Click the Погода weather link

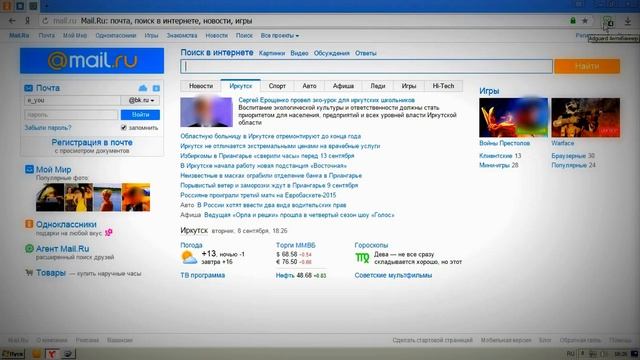pos(191,245)
